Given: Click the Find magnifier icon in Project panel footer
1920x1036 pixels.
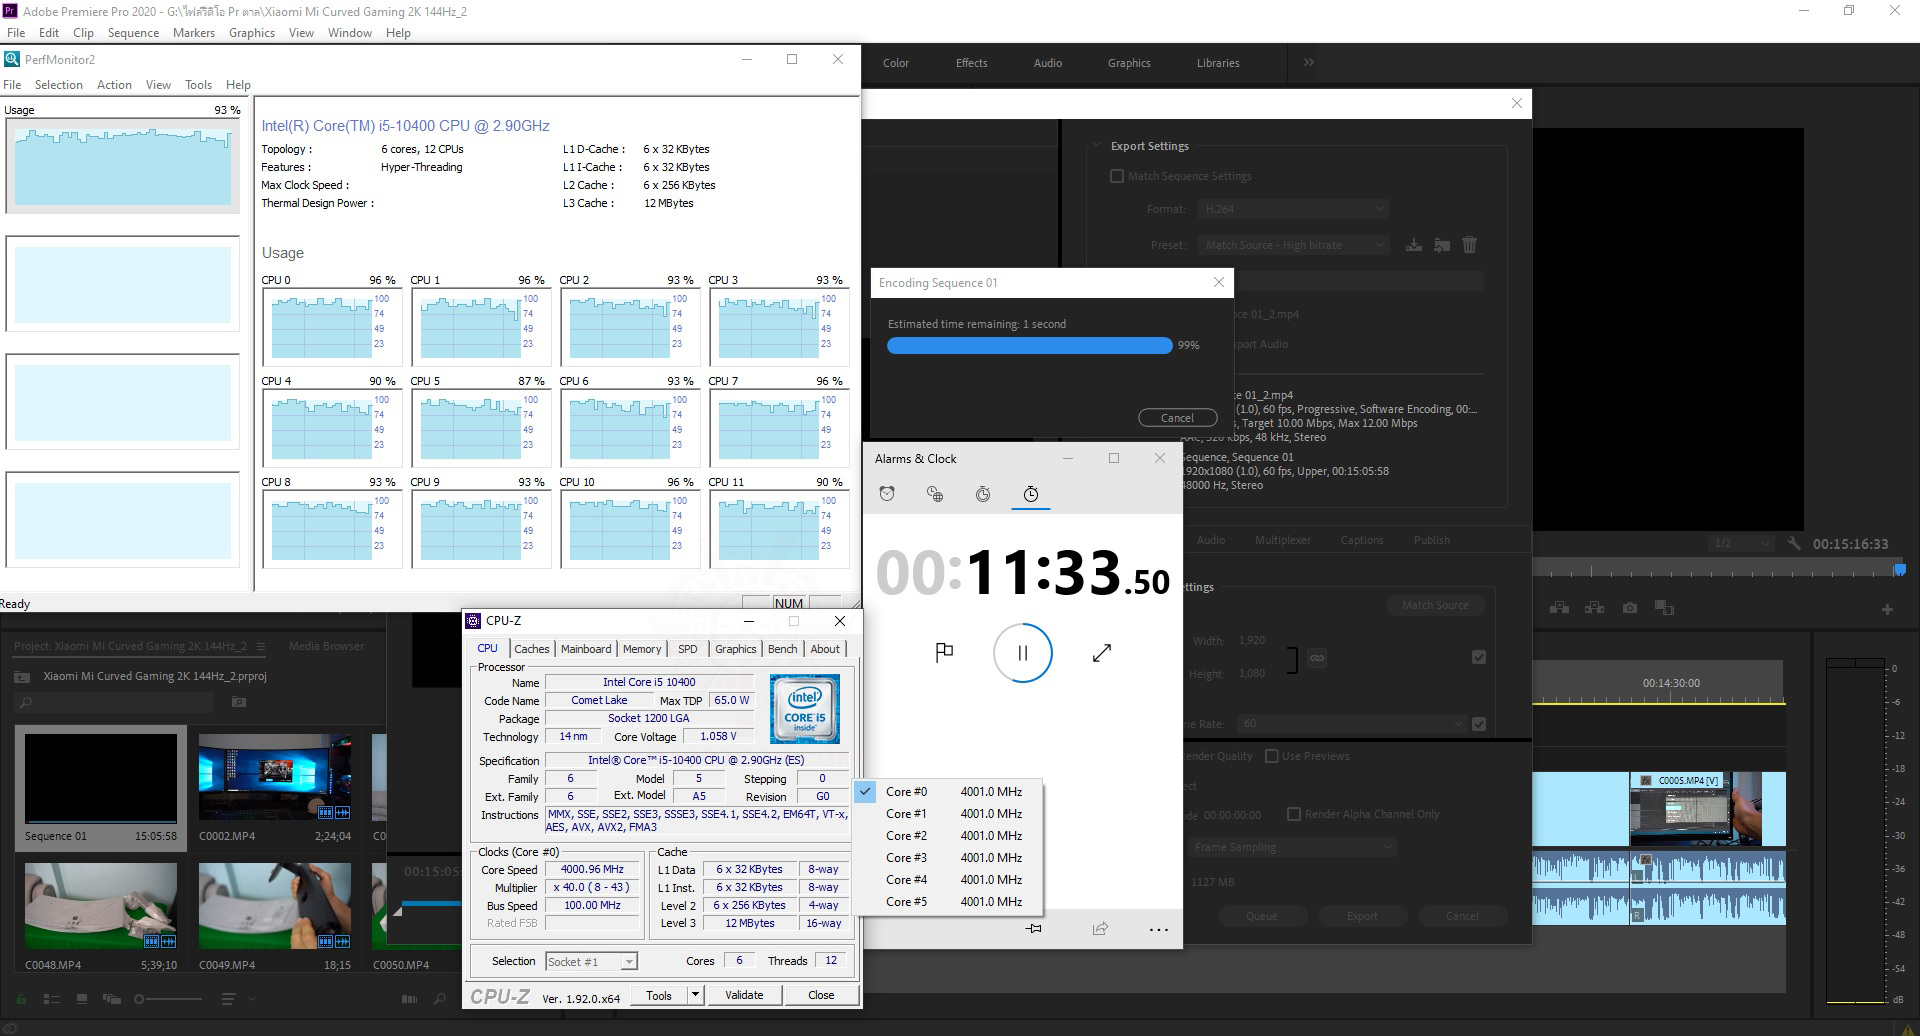Looking at the screenshot, I should (440, 999).
